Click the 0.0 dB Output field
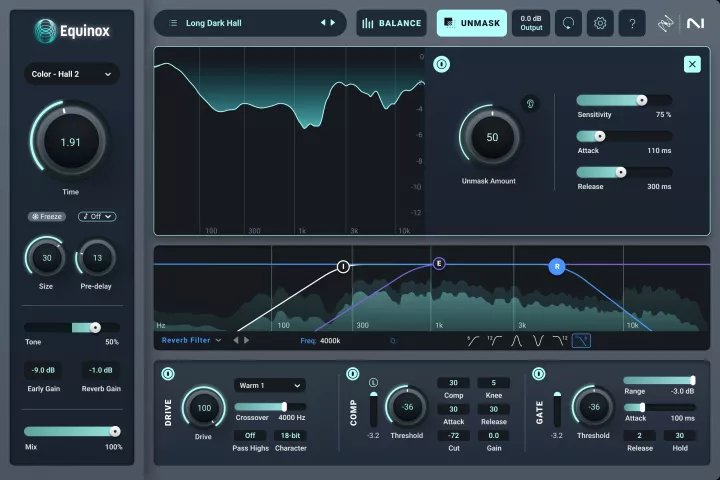Image resolution: width=720 pixels, height=480 pixels. click(531, 23)
